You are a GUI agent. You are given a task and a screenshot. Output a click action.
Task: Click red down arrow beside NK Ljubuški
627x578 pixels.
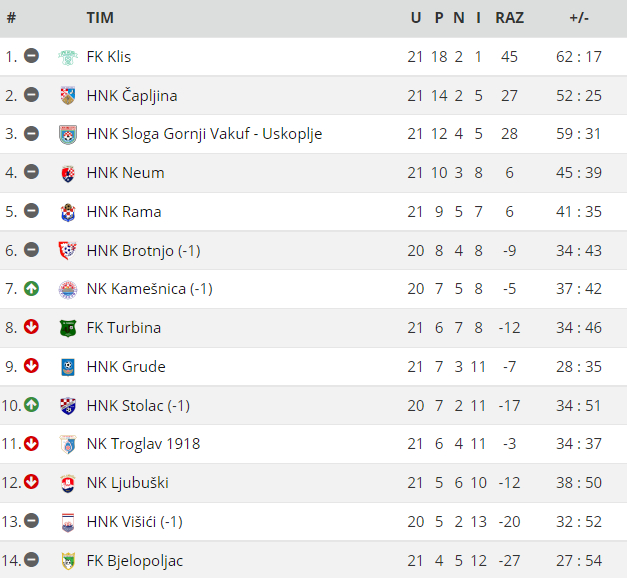coord(31,482)
